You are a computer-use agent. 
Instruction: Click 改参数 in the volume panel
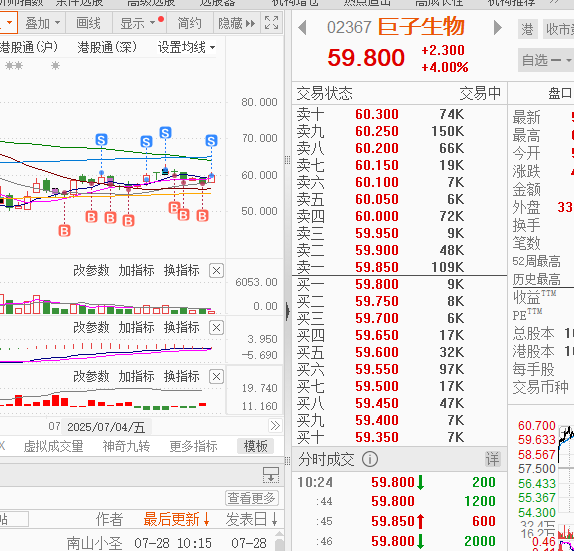pyautogui.click(x=91, y=271)
